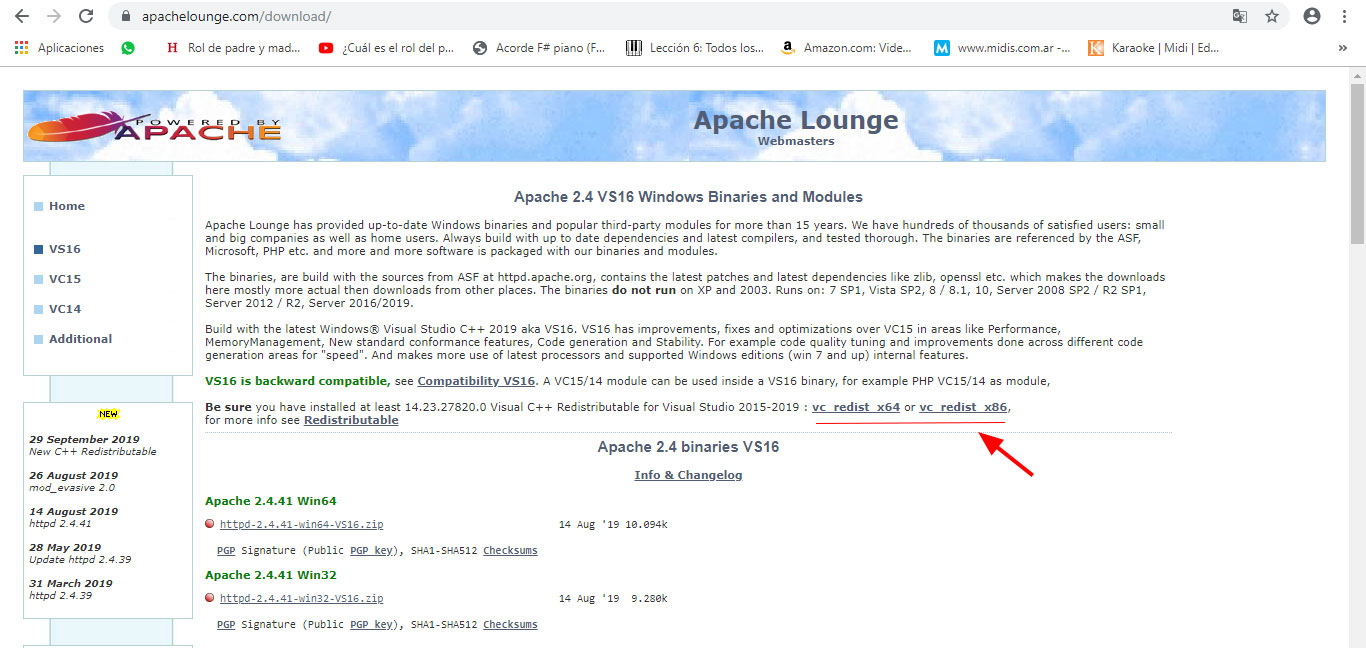Open the 'Acorde F# piano' bookmark
Screen dimensions: 1366x648
click(538, 47)
